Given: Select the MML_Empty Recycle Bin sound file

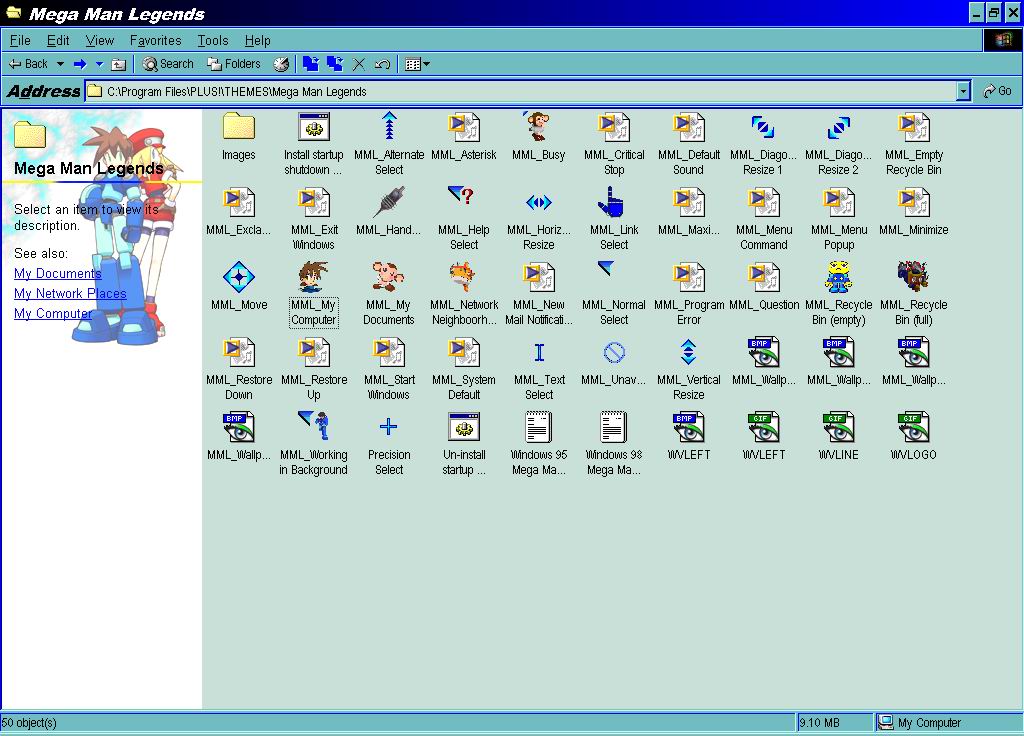Looking at the screenshot, I should (914, 144).
